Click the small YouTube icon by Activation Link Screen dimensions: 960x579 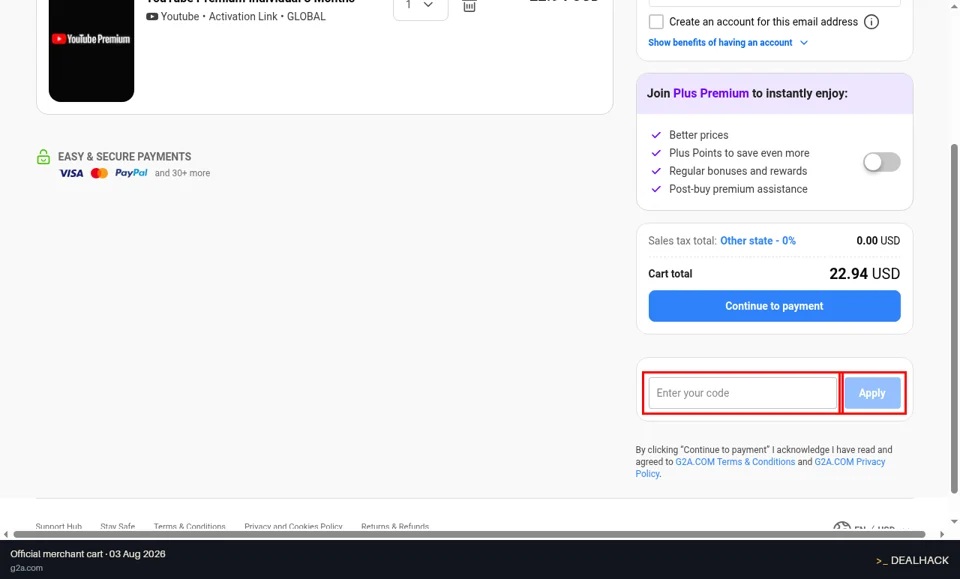152,17
